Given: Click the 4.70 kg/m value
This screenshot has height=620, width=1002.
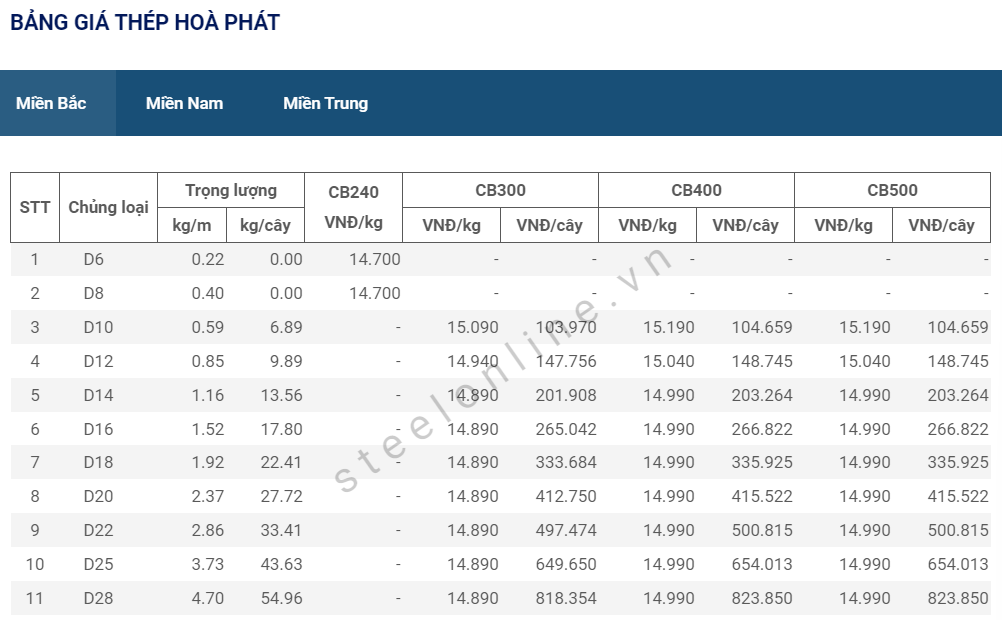Looking at the screenshot, I should [x=208, y=598].
